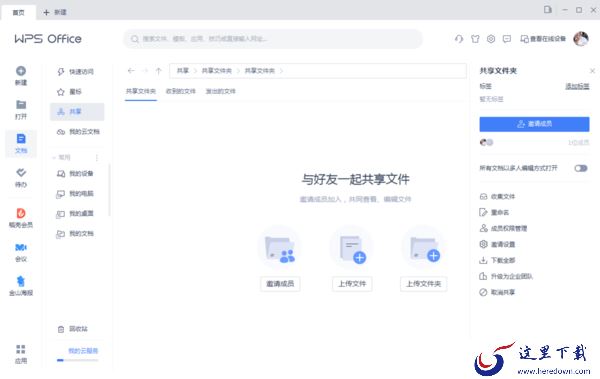Screen dimensions: 600x379
Task: Open 我的设备 in navigation list
Action: 77,173
